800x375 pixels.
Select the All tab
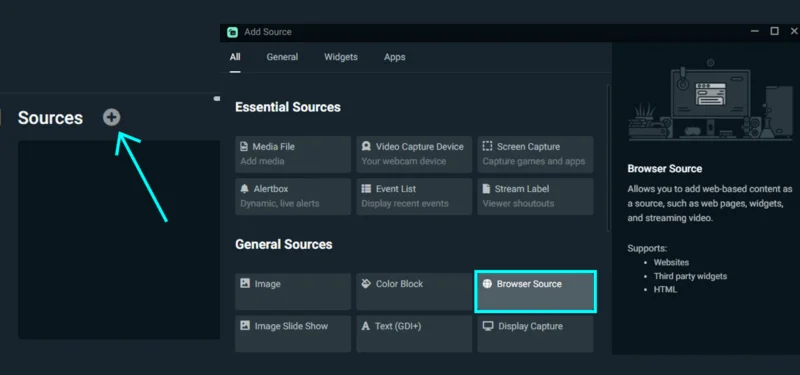(235, 57)
